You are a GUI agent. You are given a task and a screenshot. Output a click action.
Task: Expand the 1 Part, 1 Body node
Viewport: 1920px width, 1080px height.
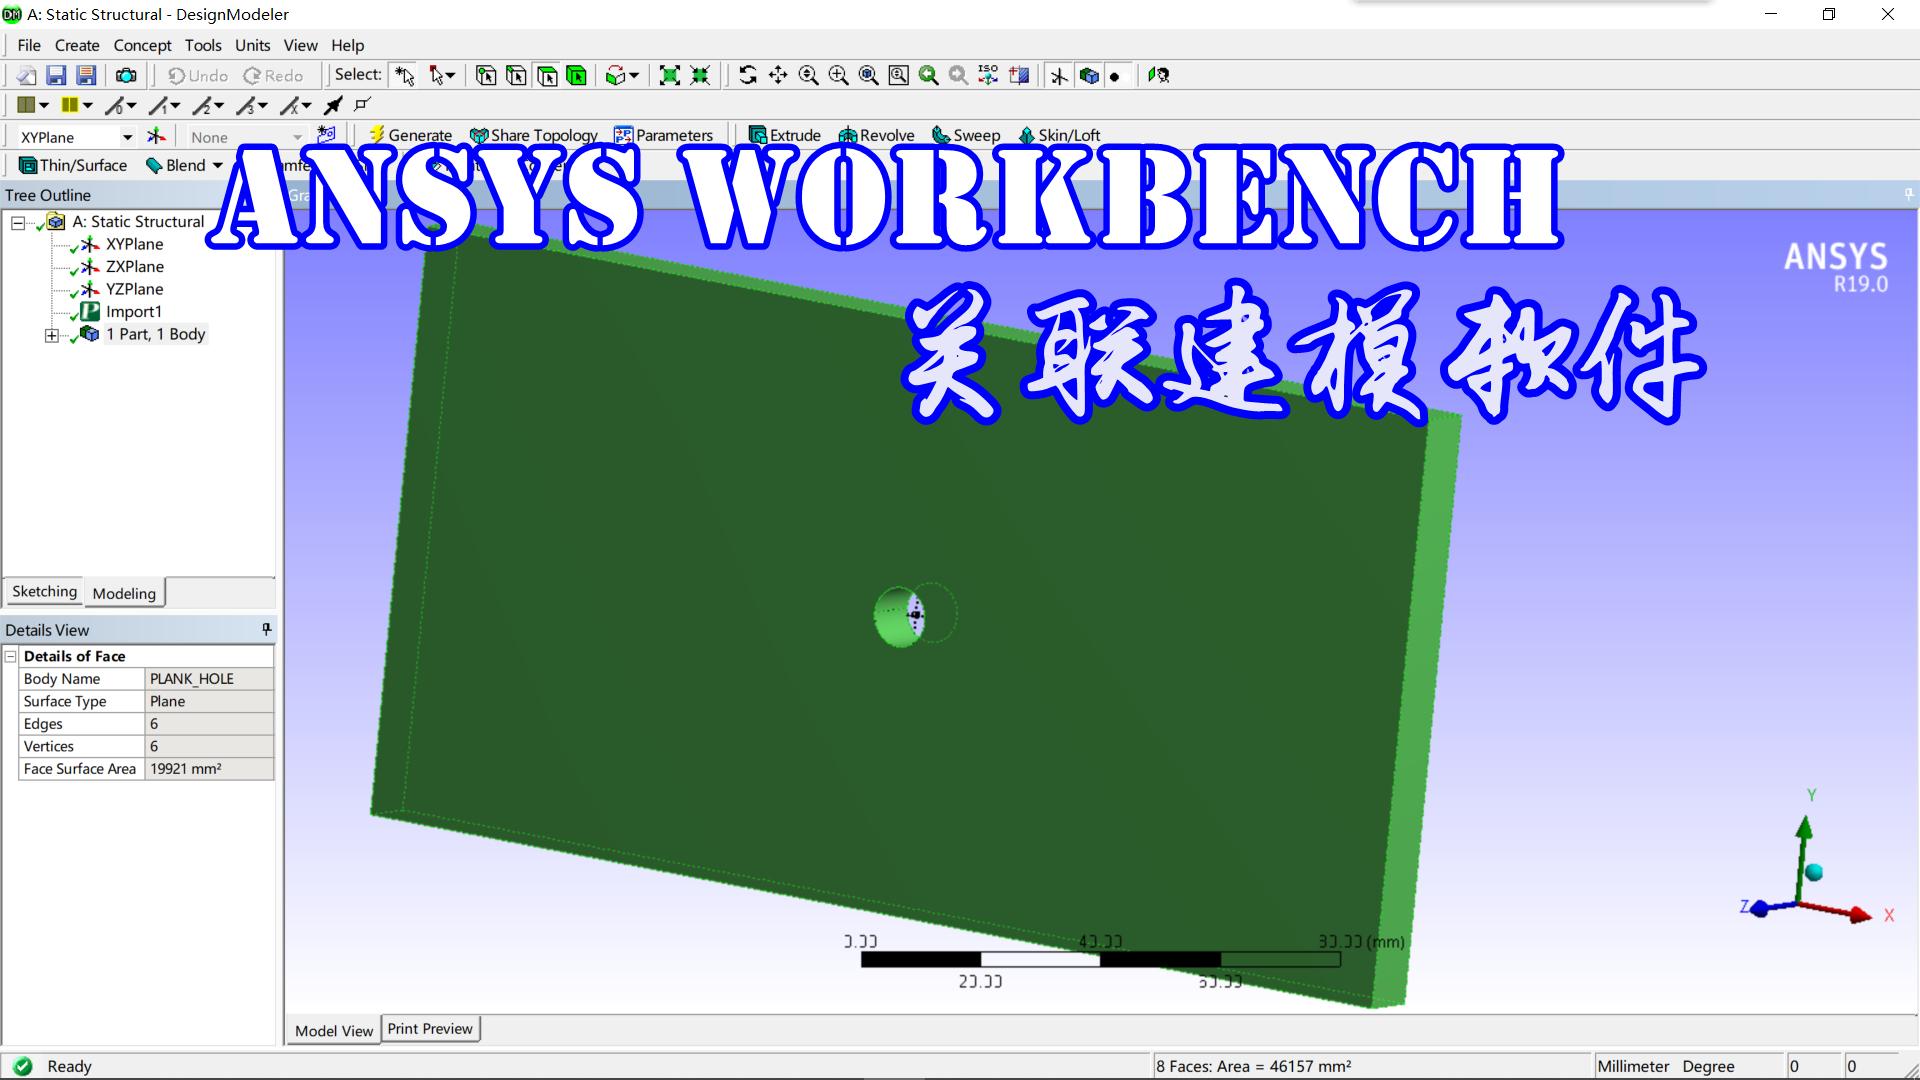coord(51,335)
